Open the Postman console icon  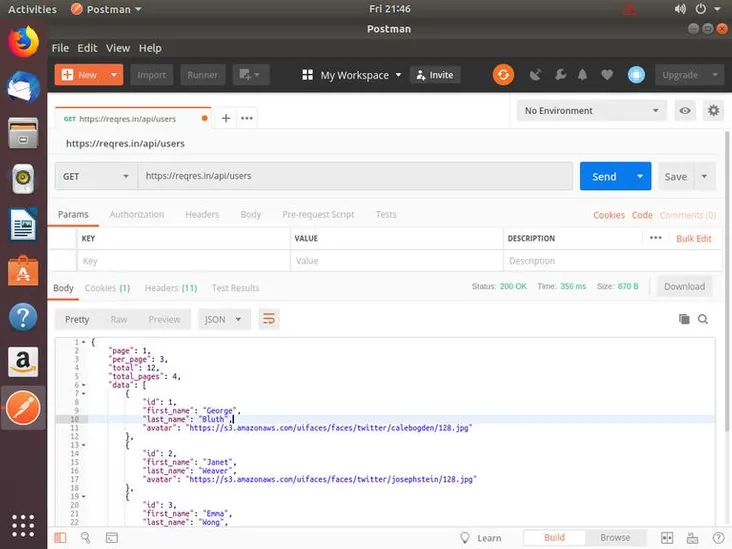coord(112,538)
